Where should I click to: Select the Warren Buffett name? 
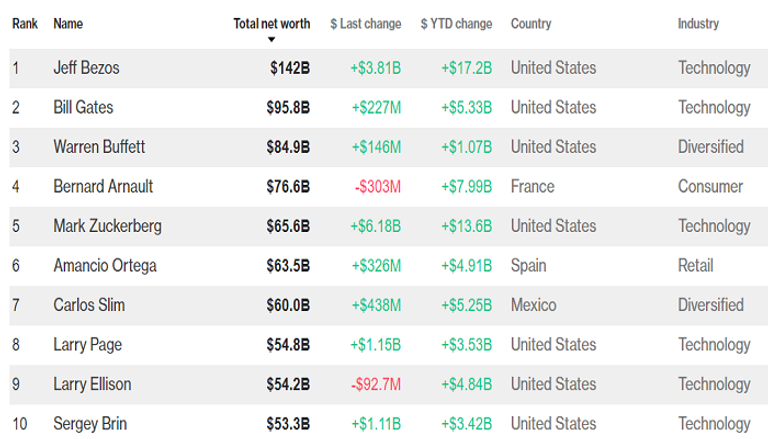pos(99,147)
